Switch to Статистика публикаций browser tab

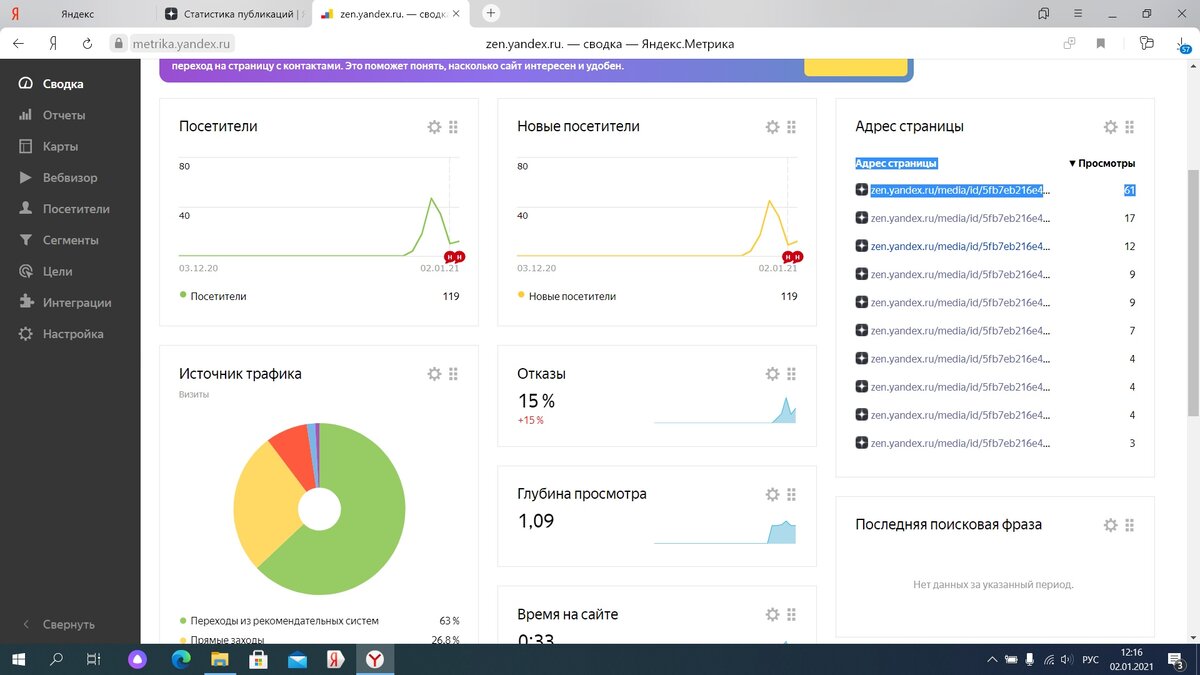236,14
